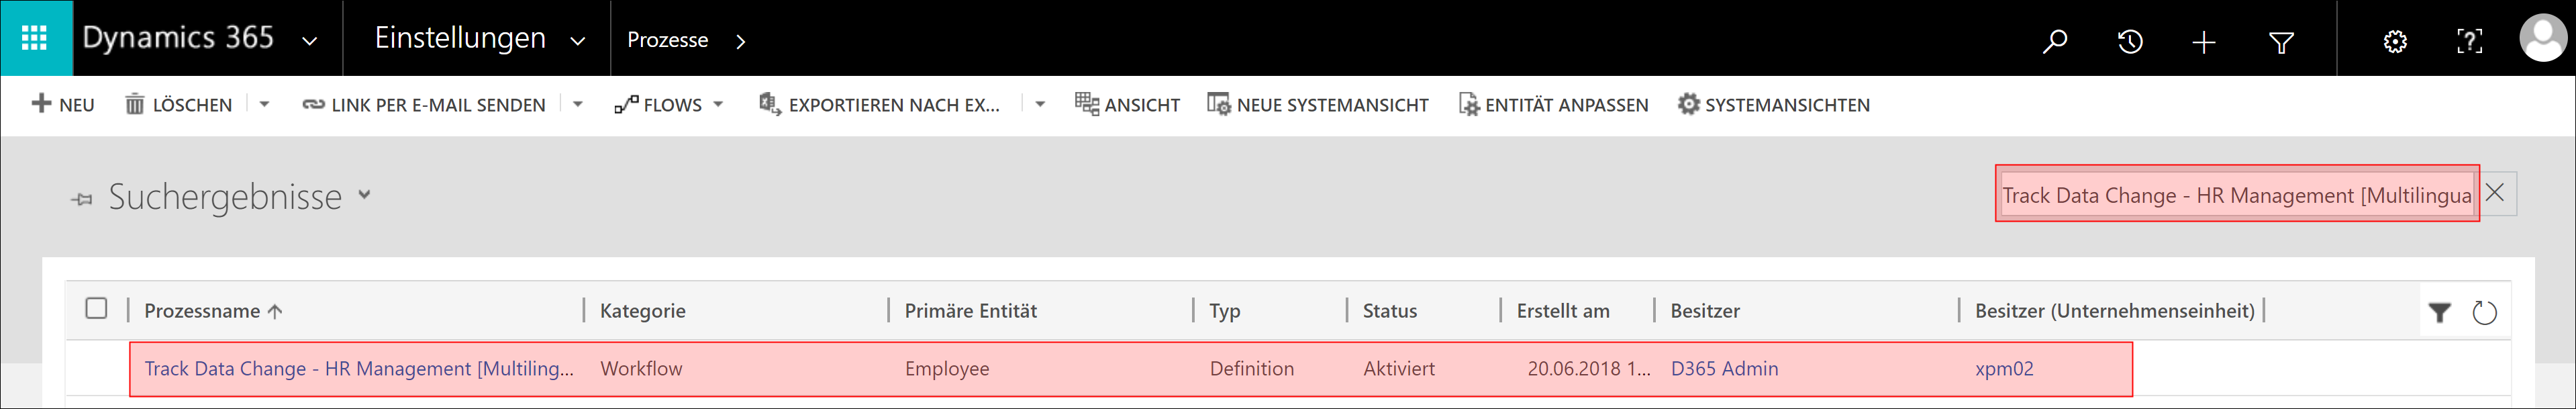Click into the search text field
Image resolution: width=2576 pixels, height=409 pixels.
pyautogui.click(x=2235, y=195)
